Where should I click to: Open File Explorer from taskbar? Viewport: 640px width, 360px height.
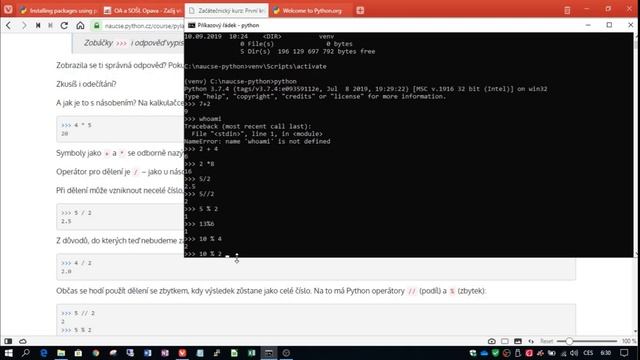click(x=61, y=353)
